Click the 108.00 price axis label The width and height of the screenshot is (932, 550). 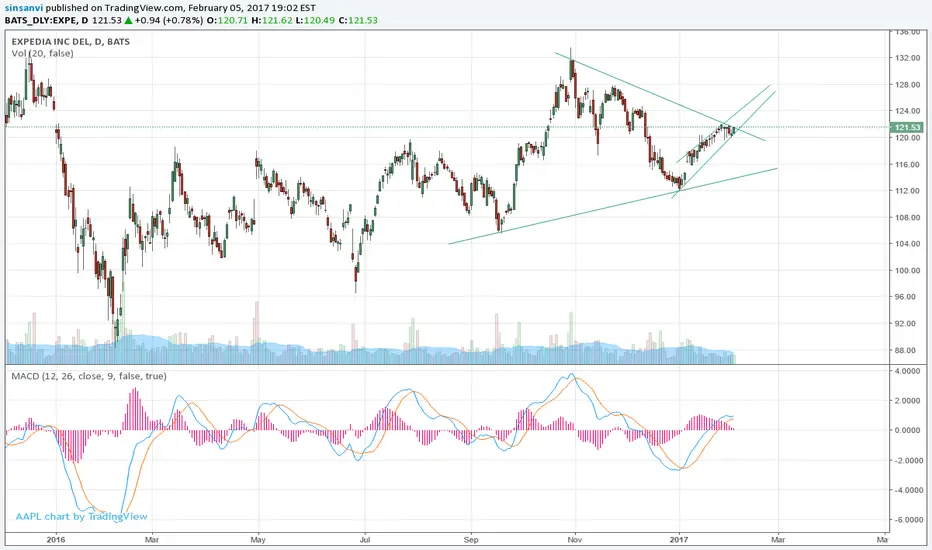coord(907,218)
